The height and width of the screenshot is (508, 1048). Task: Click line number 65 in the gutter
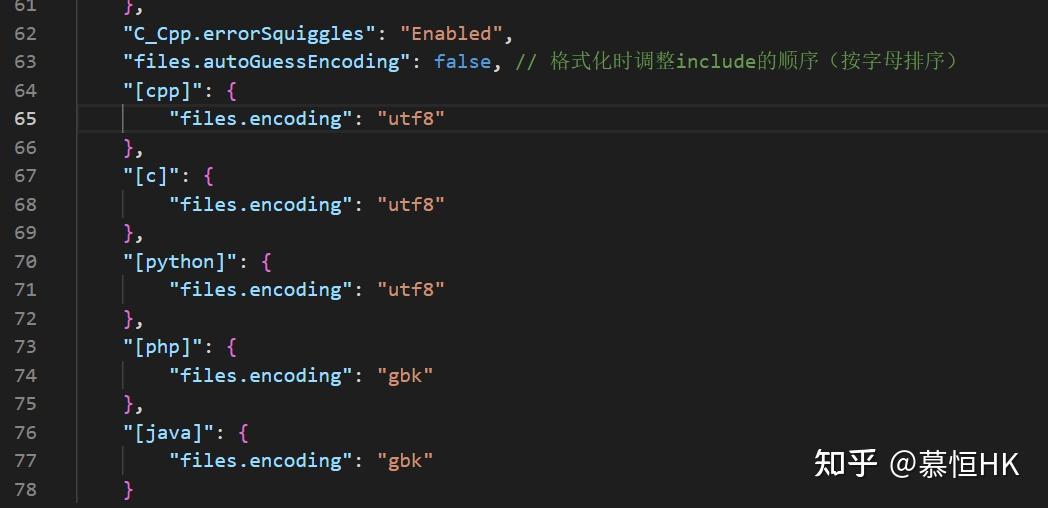25,118
